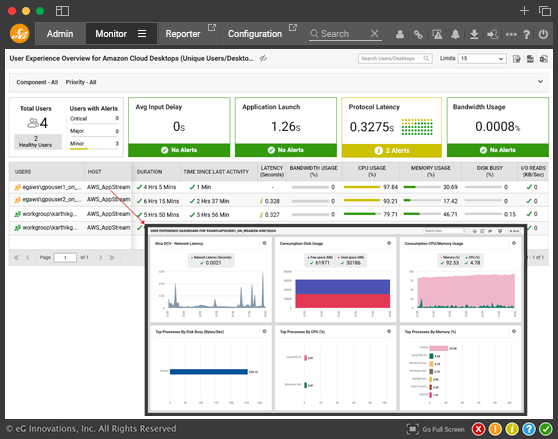Click the 2 Healthy Users box
The image size is (558, 439).
click(x=38, y=142)
